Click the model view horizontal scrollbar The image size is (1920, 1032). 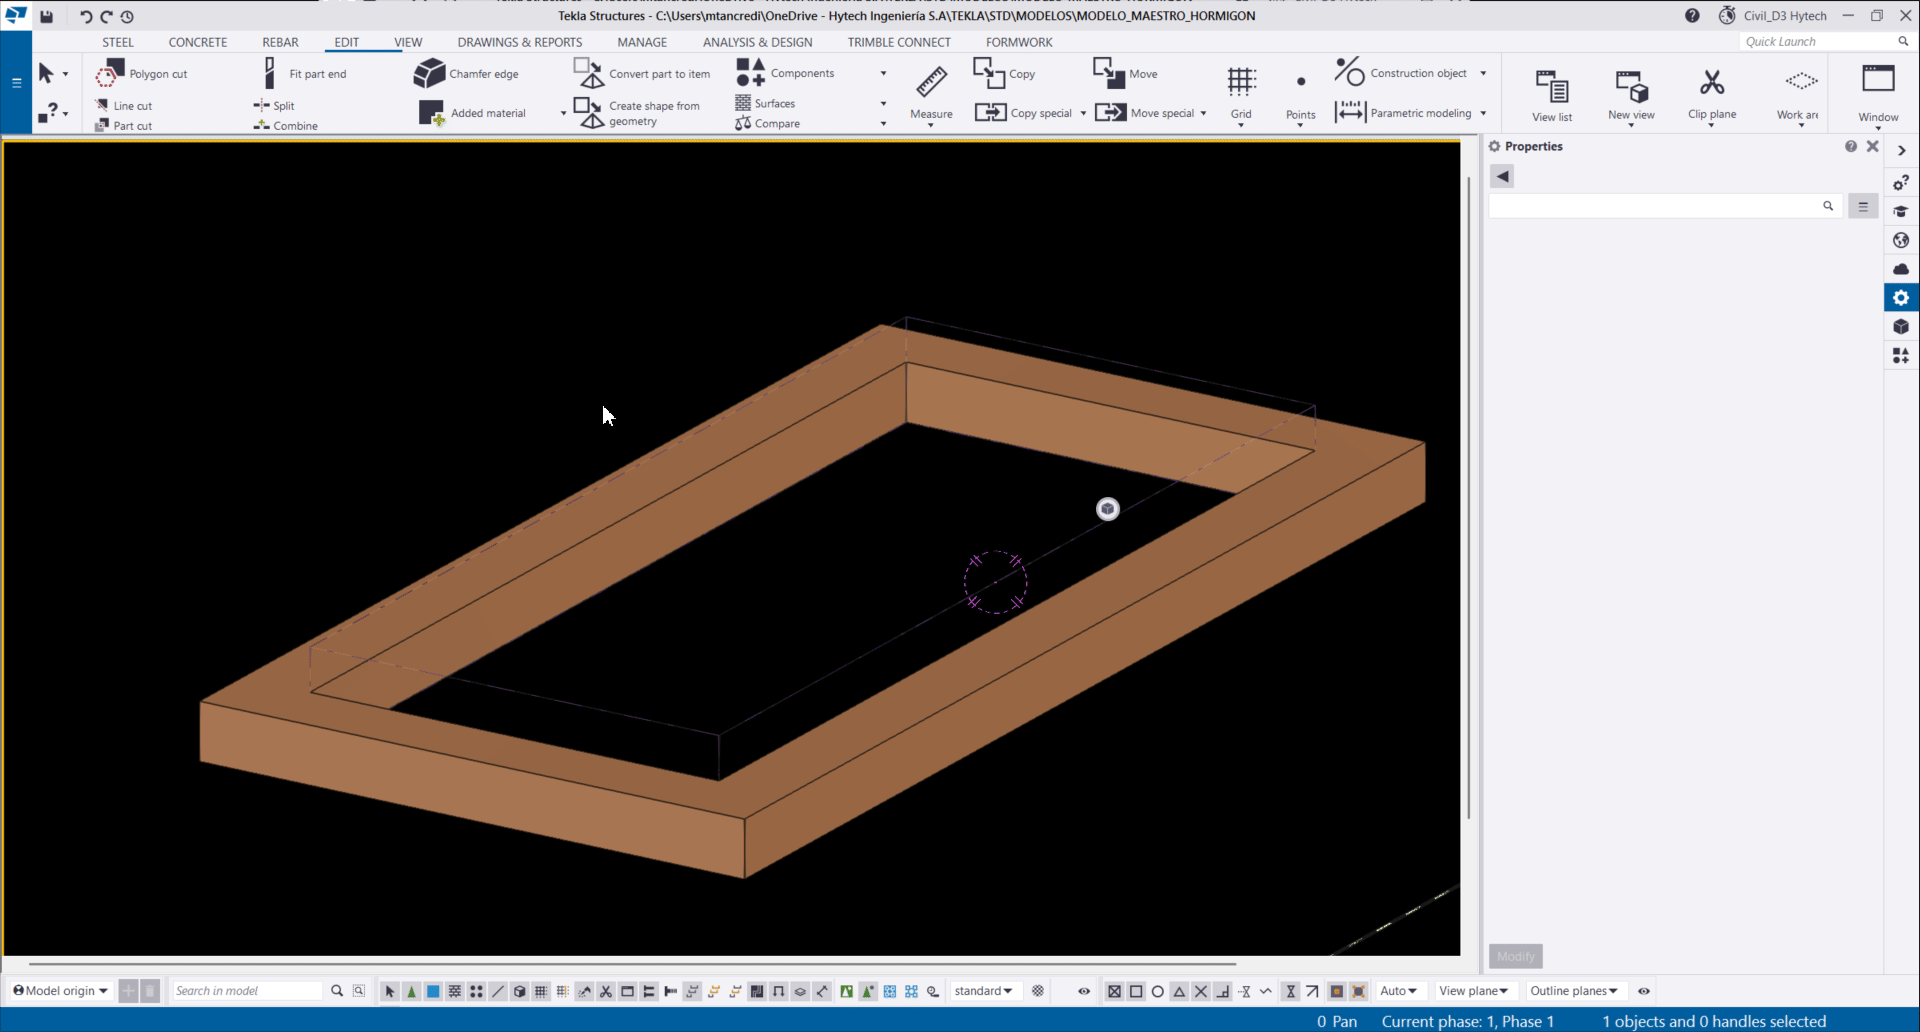[x=632, y=964]
